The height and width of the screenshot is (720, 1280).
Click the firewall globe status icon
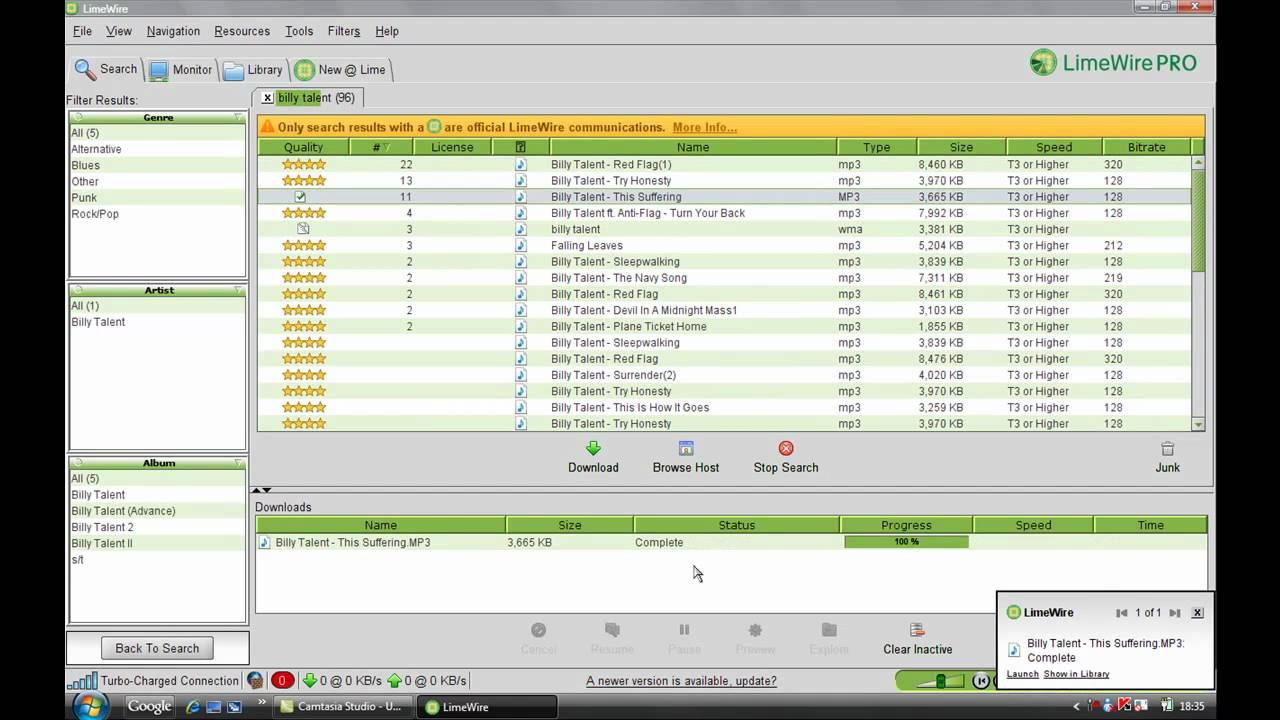click(x=256, y=681)
